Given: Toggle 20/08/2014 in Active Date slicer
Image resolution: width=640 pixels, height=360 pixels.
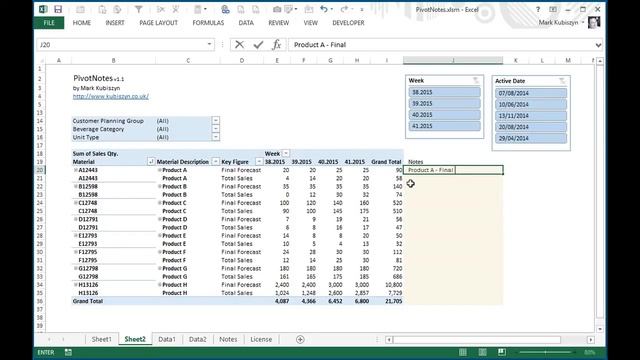Looking at the screenshot, I should click(x=531, y=127).
